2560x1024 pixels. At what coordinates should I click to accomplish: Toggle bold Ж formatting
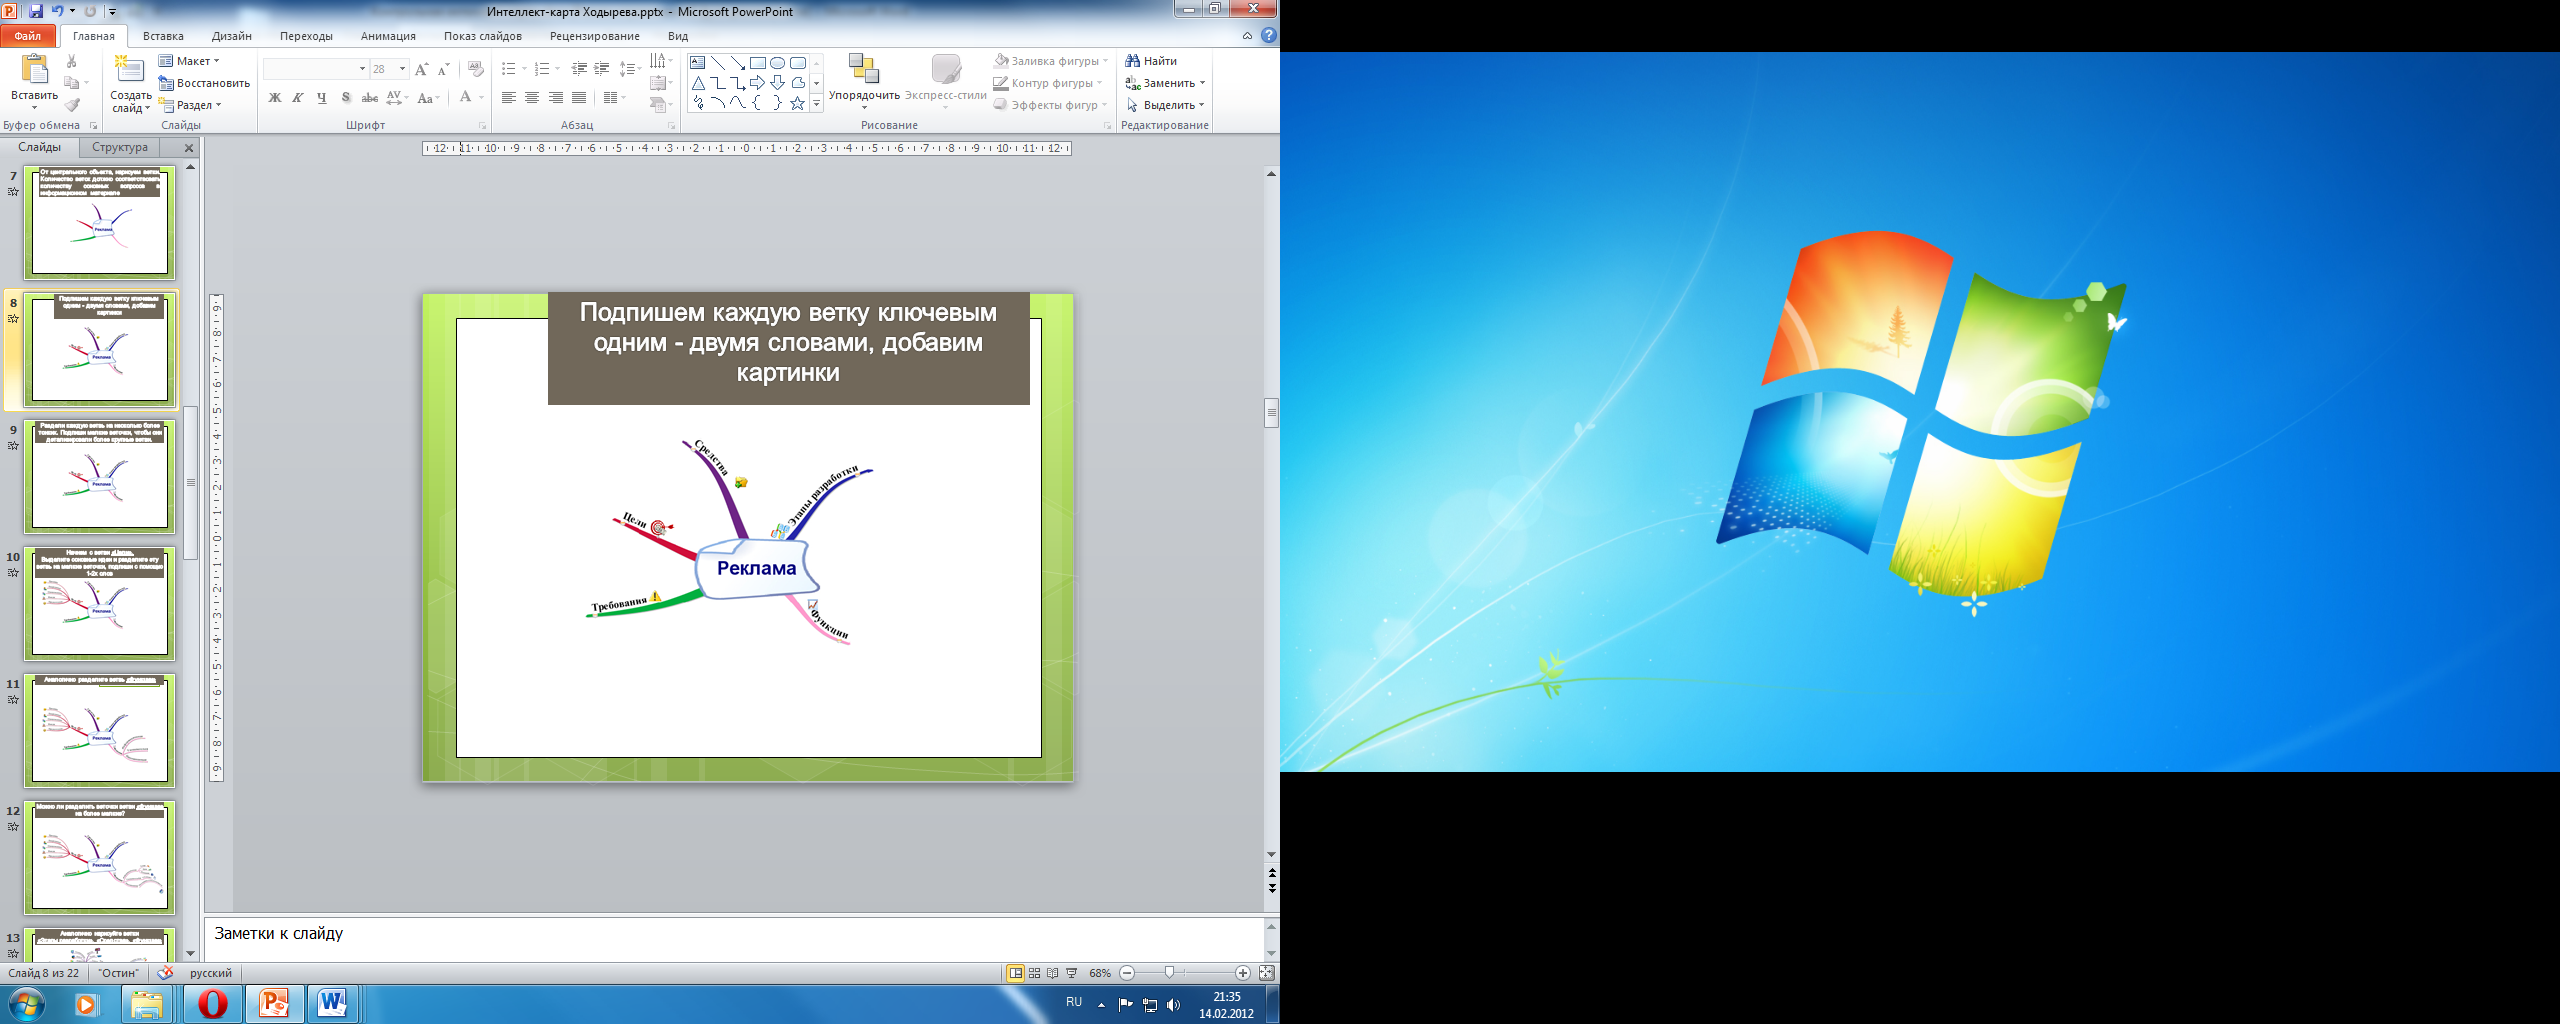point(275,98)
